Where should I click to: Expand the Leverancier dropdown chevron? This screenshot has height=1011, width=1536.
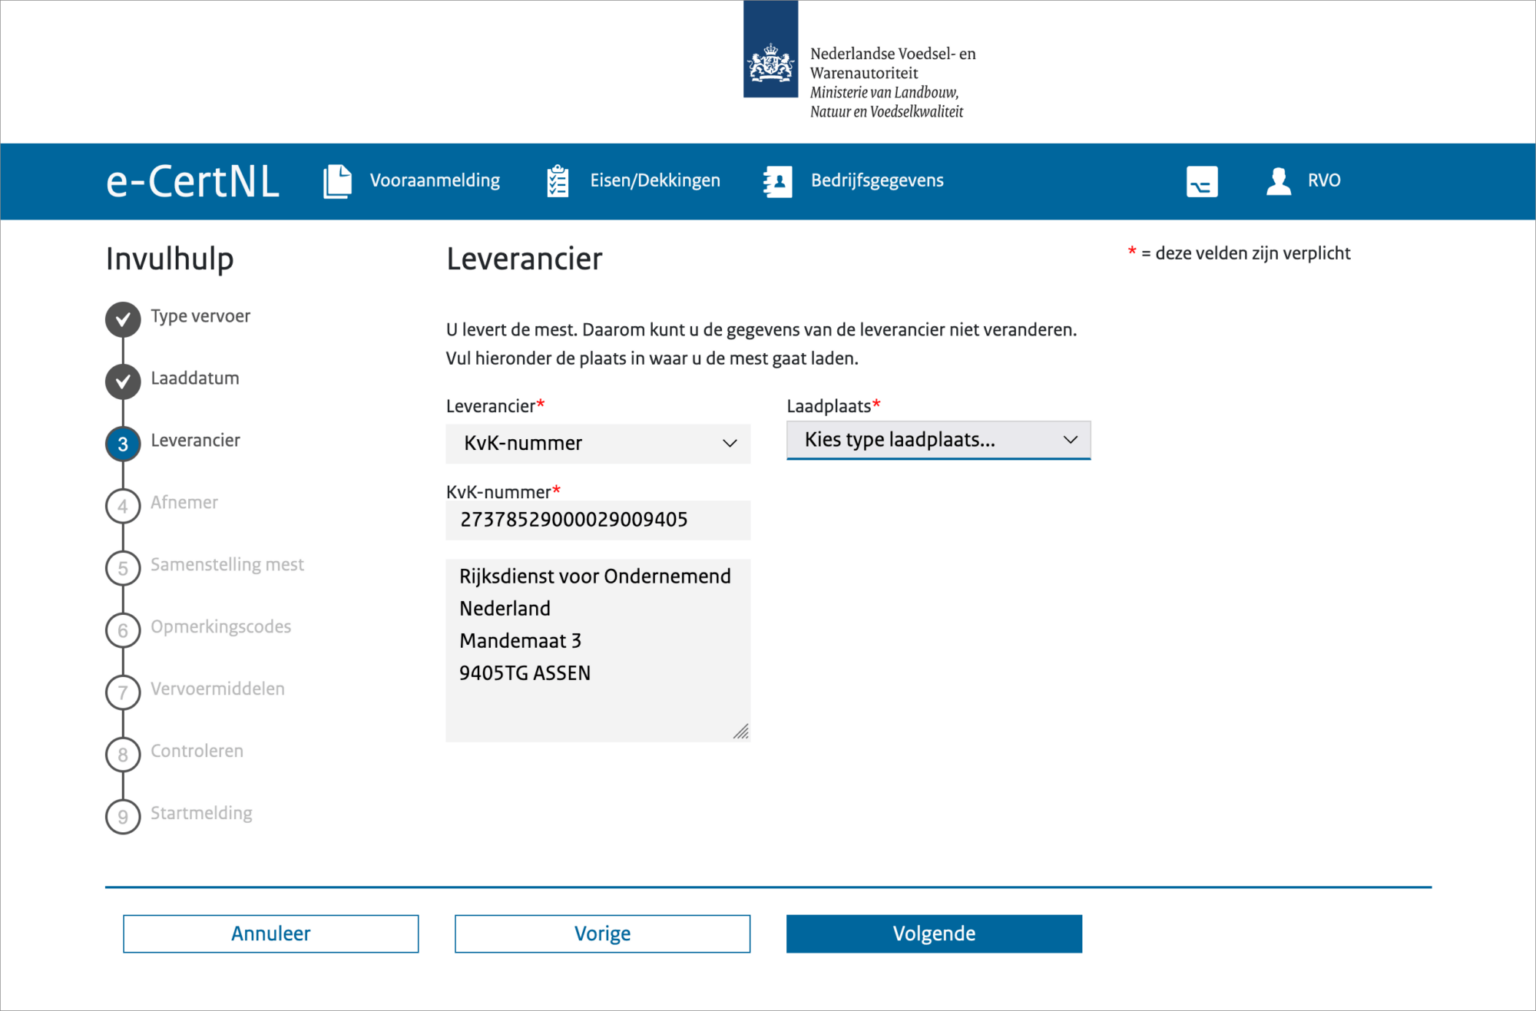click(730, 443)
